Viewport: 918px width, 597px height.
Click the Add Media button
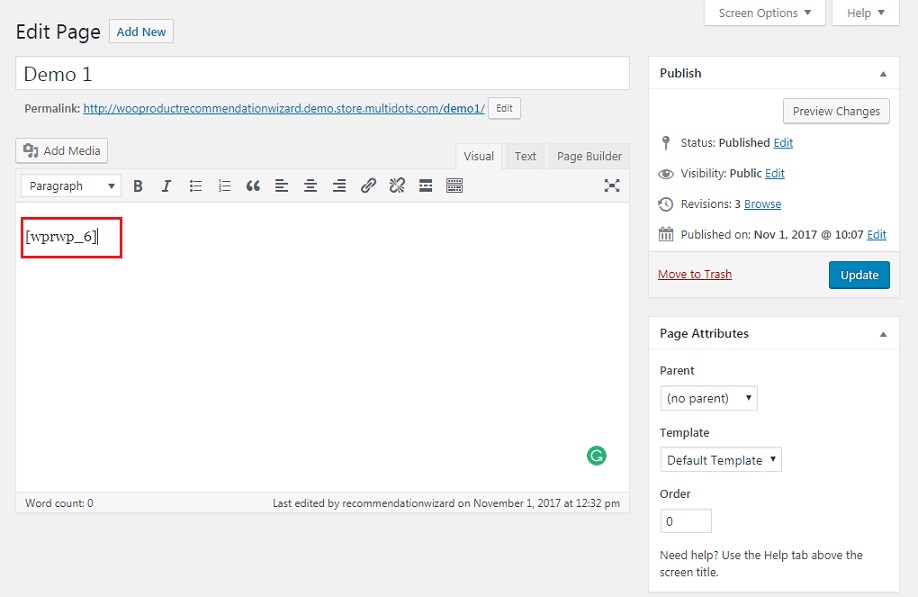tap(61, 150)
